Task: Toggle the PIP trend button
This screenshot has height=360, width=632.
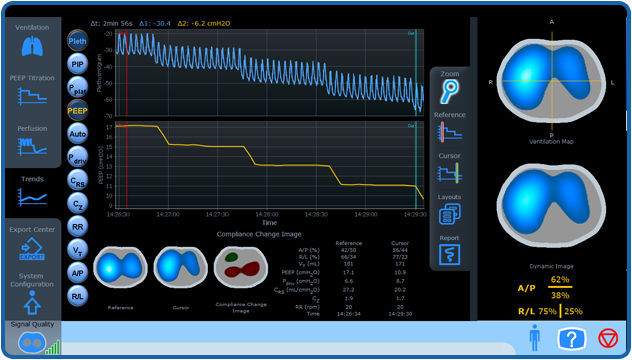Action: pos(77,64)
